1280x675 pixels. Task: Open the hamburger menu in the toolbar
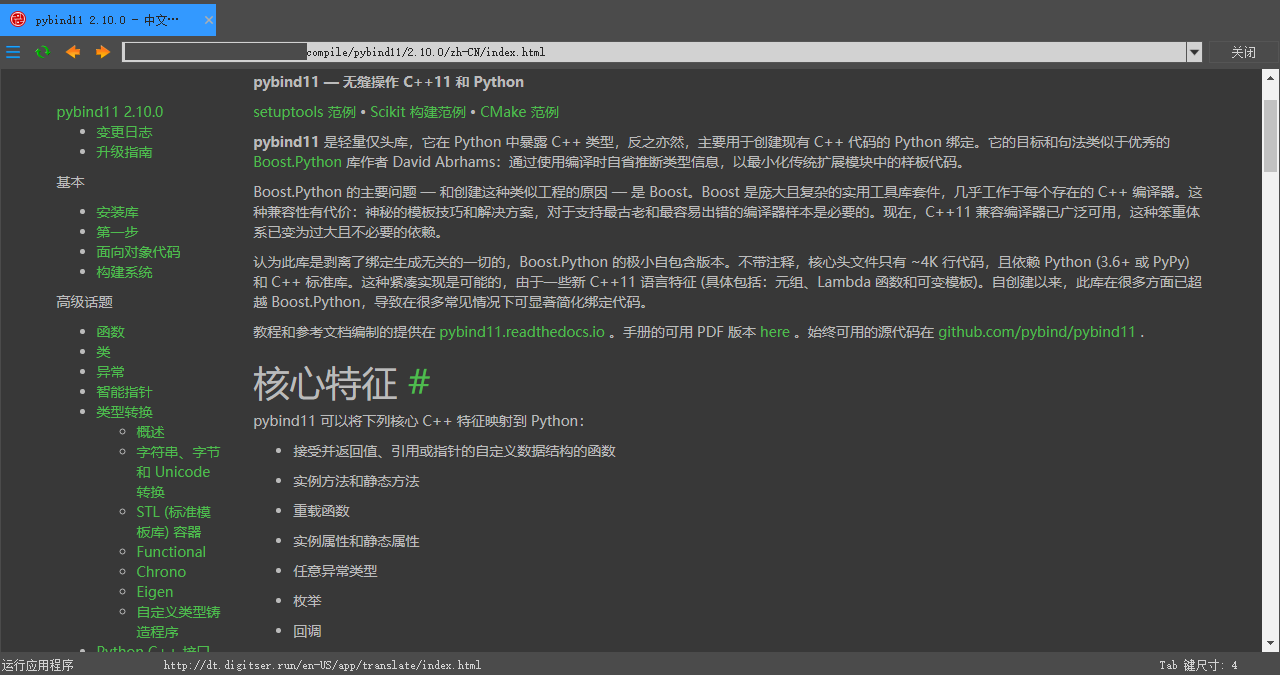pyautogui.click(x=13, y=52)
